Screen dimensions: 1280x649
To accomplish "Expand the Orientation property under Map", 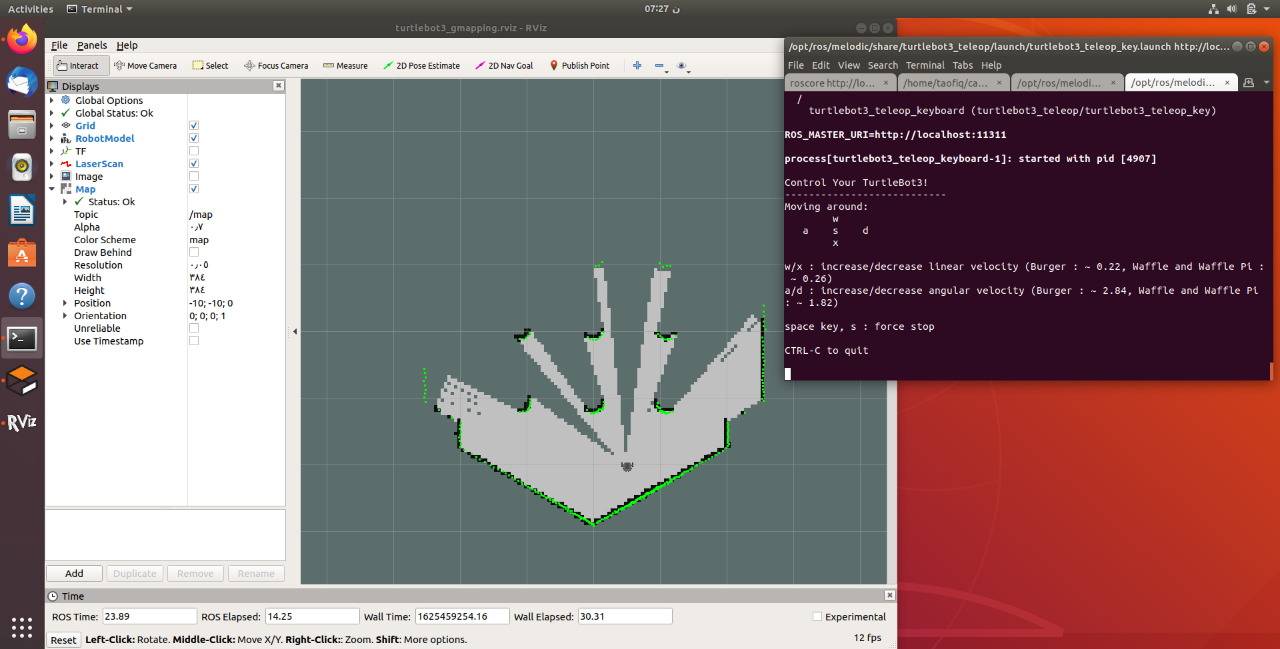I will (65, 316).
